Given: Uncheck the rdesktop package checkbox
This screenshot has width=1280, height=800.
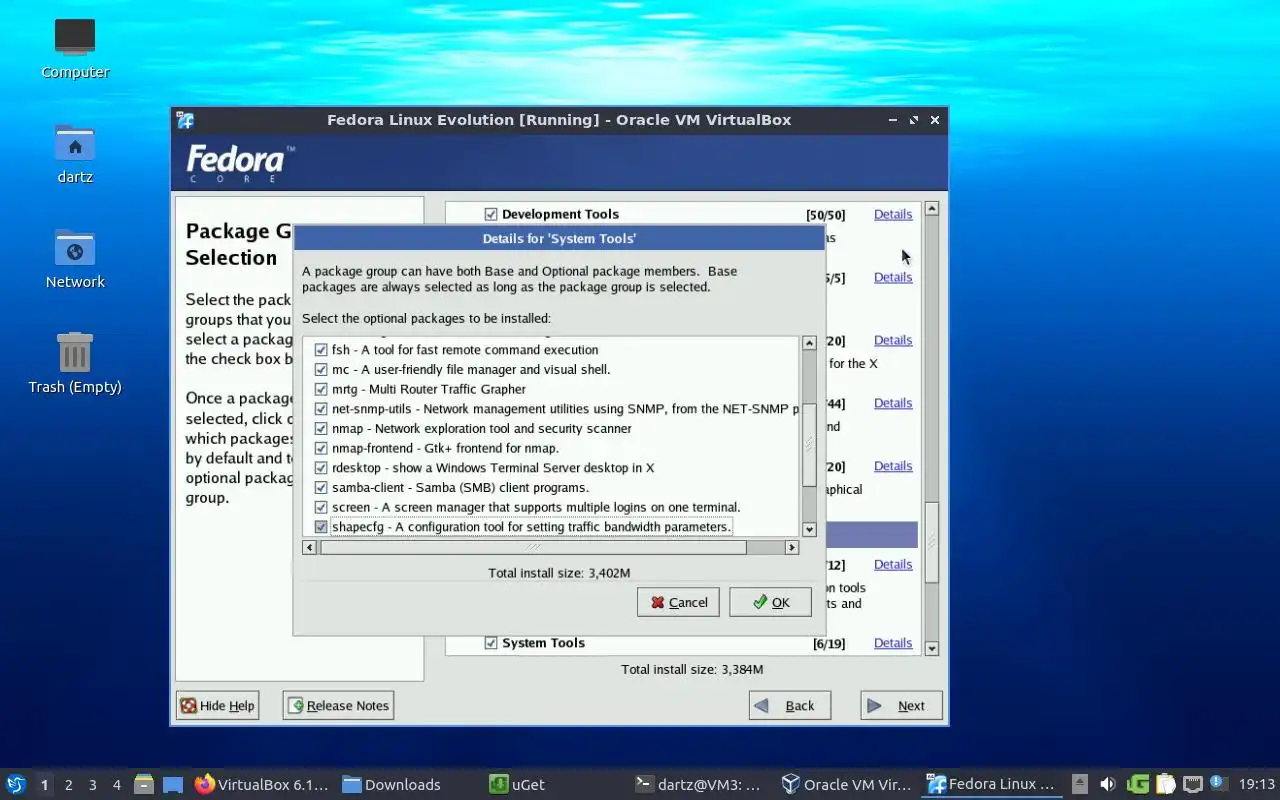Looking at the screenshot, I should (321, 468).
